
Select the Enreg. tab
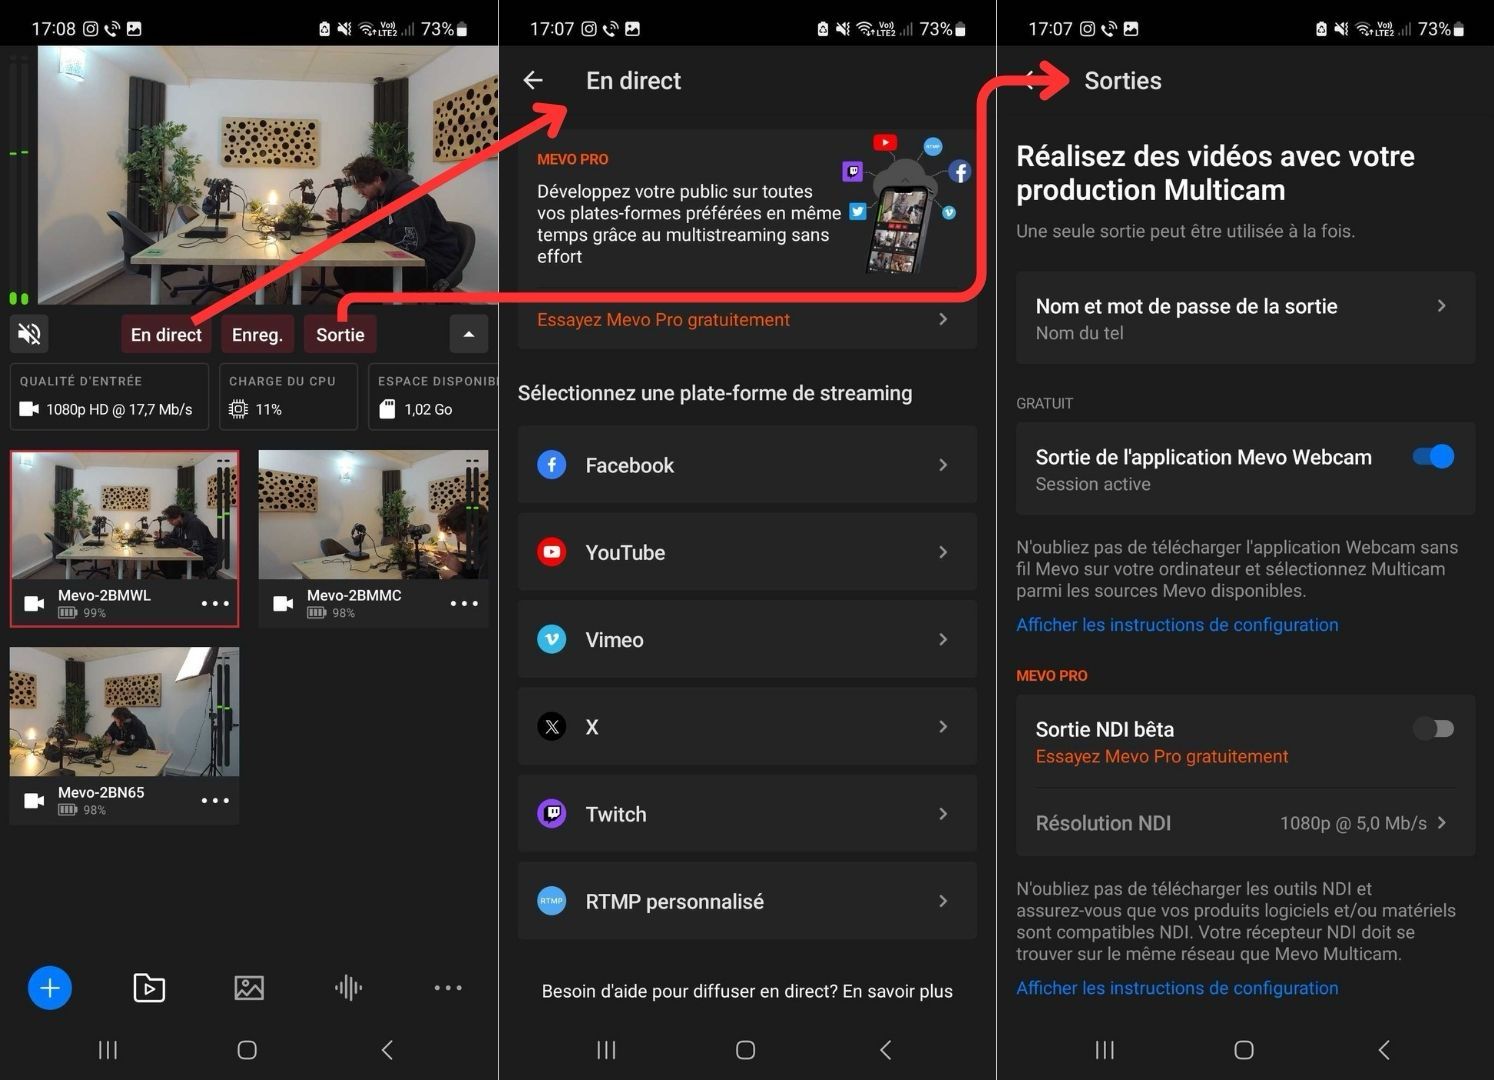click(x=257, y=334)
